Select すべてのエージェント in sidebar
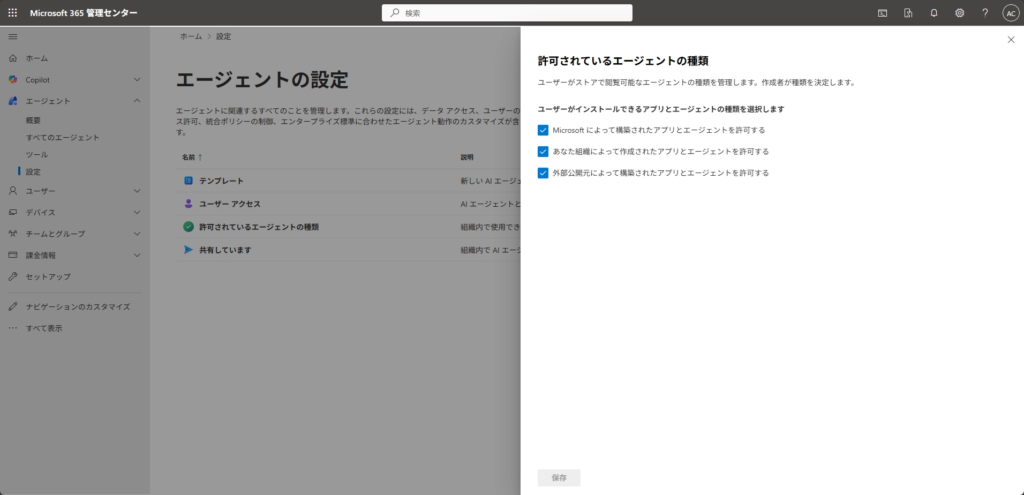Screen dimensions: 1024x495 (62, 137)
